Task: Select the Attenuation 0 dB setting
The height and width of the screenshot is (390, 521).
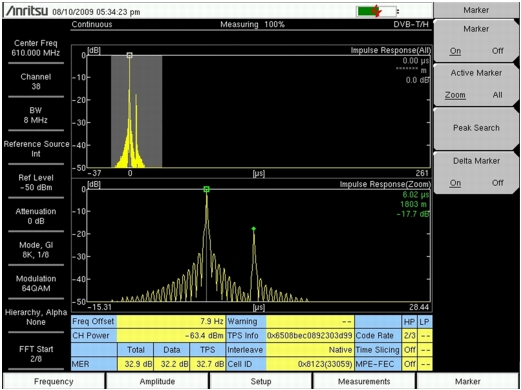Action: pos(36,216)
